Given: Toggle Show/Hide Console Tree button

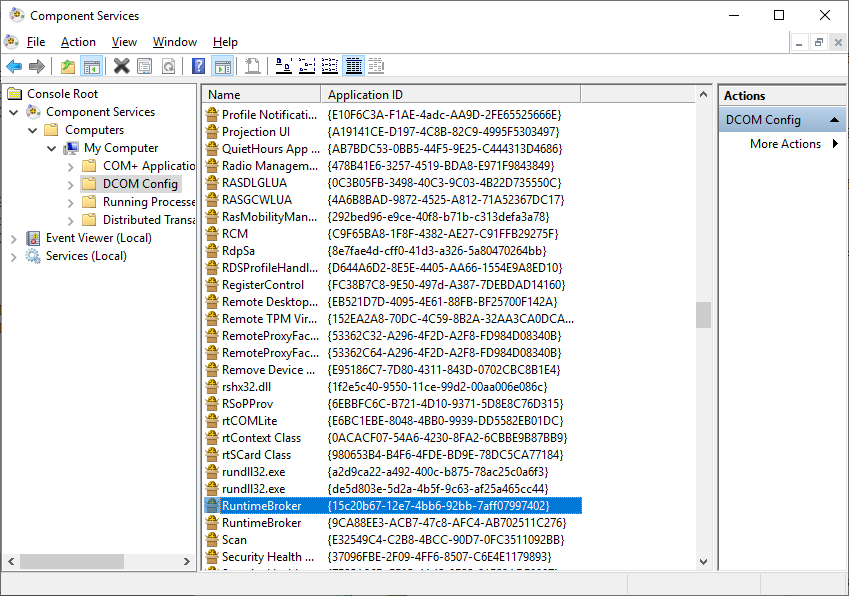Looking at the screenshot, I should click(92, 67).
